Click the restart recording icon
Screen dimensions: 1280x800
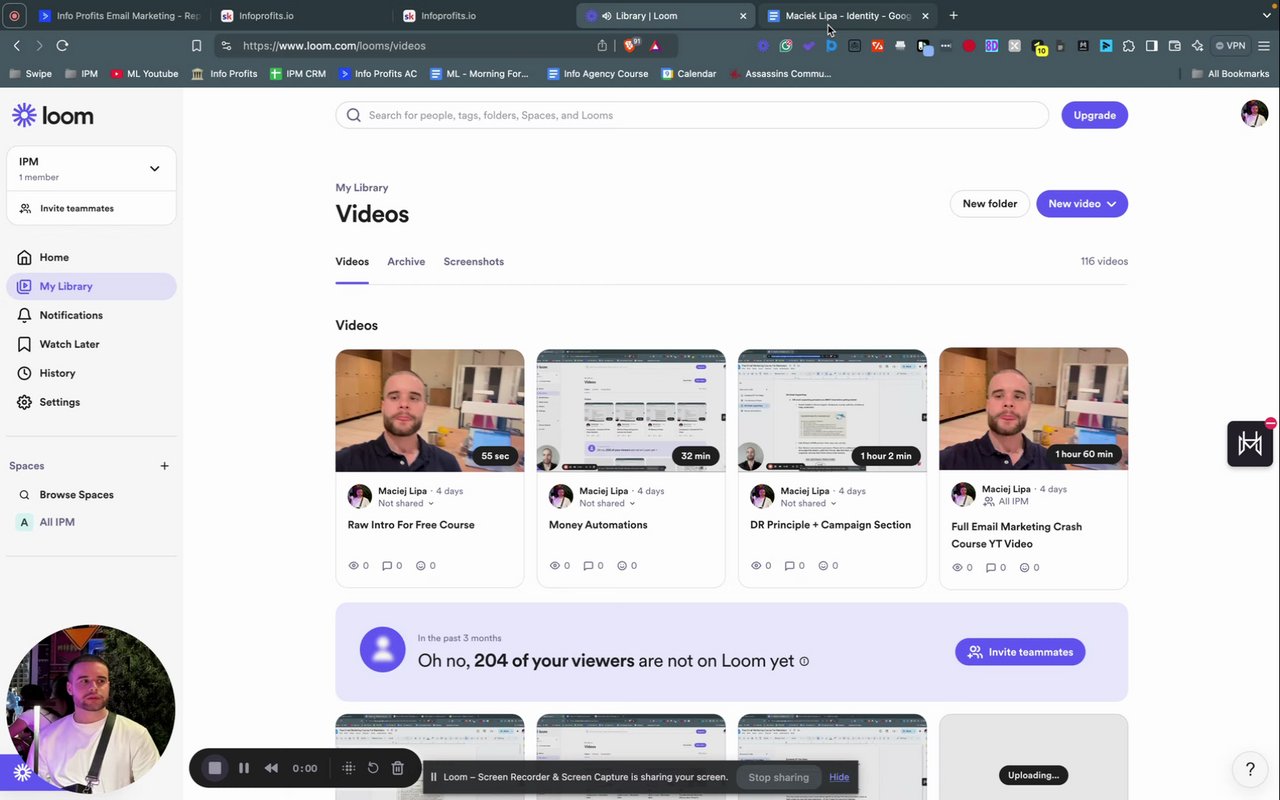coord(373,768)
